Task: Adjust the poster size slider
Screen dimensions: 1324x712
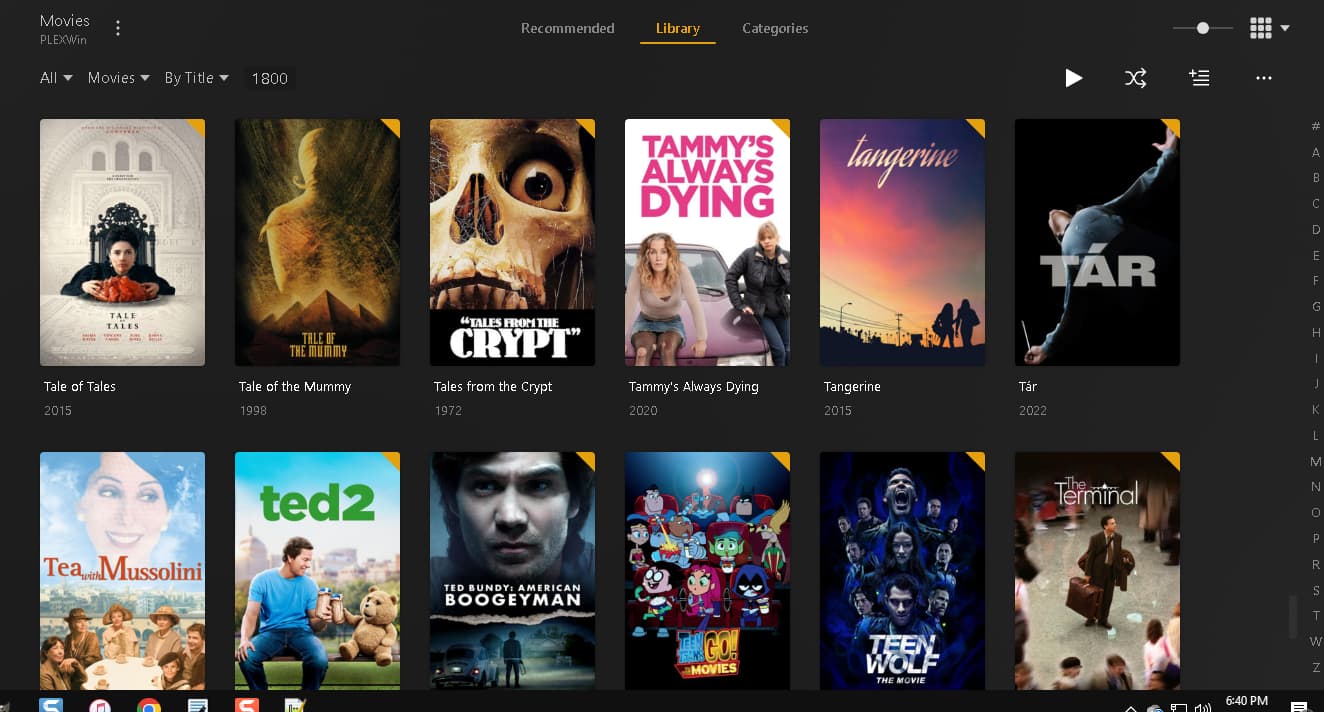Action: pos(1202,28)
